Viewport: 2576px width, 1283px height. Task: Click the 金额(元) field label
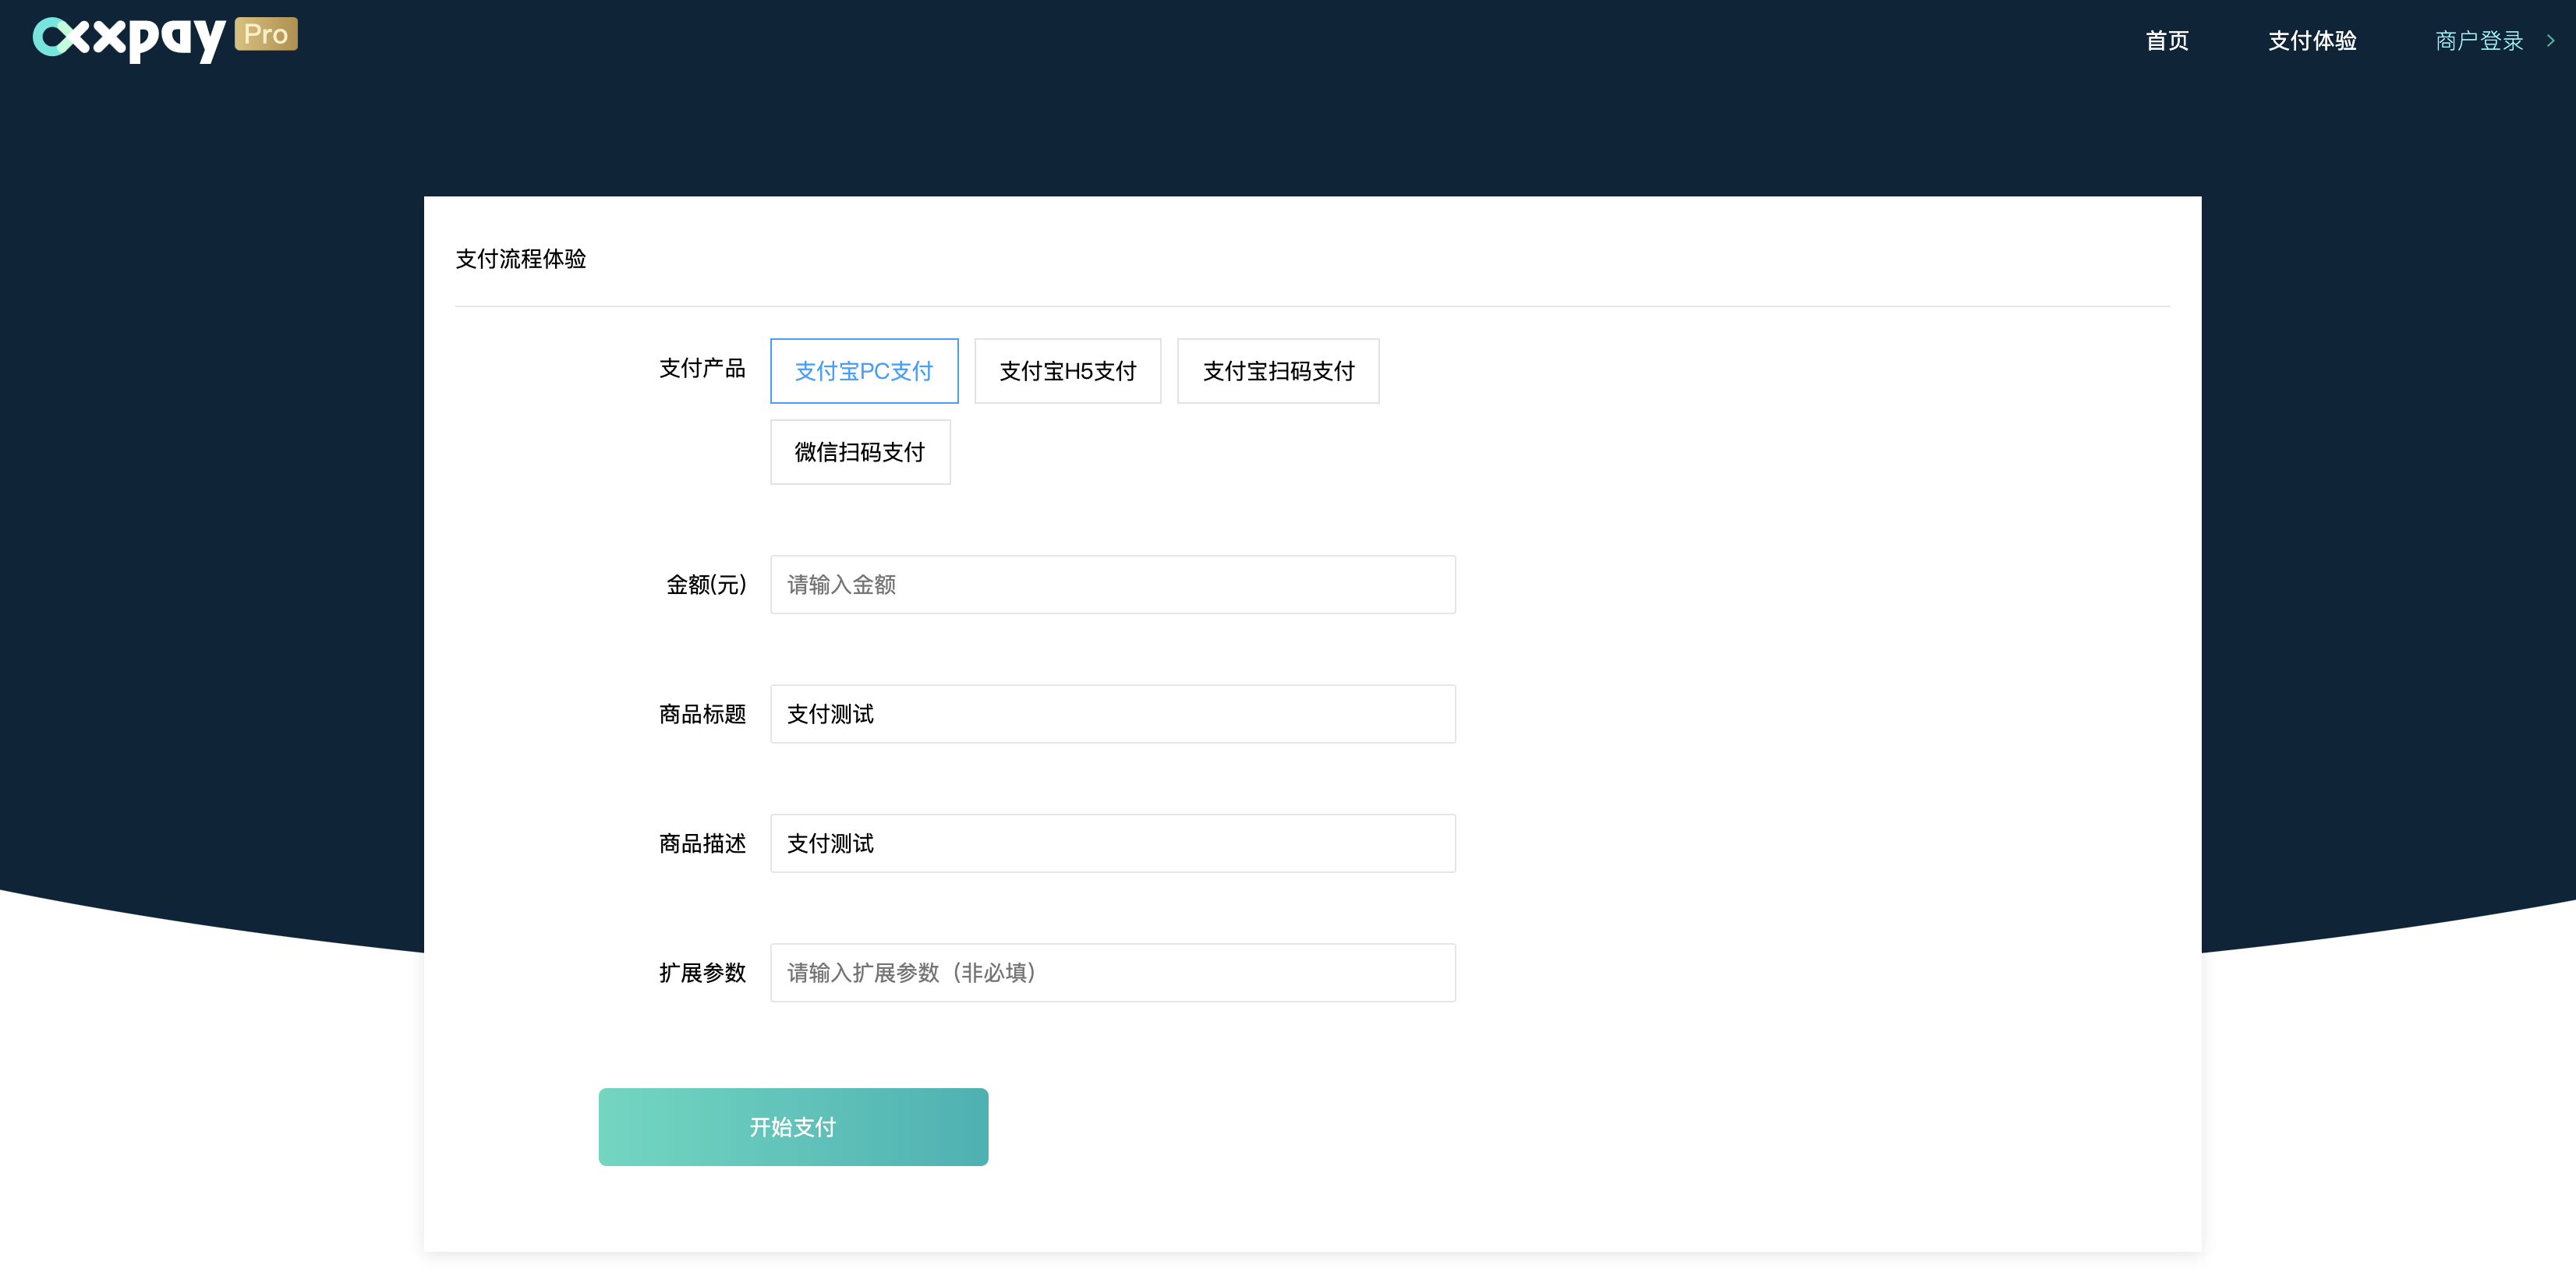(x=706, y=585)
